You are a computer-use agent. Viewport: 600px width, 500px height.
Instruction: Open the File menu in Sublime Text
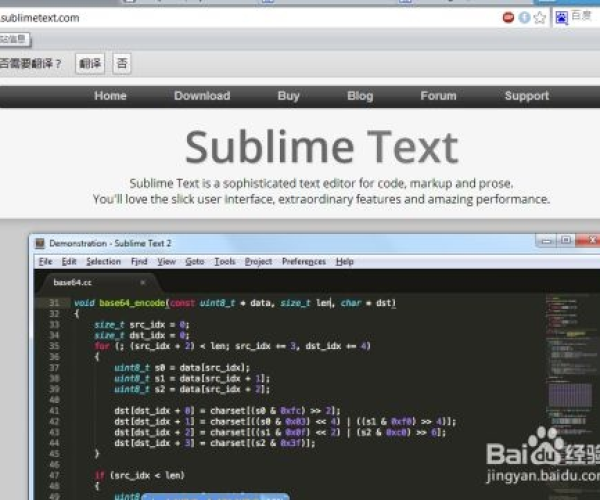click(46, 262)
